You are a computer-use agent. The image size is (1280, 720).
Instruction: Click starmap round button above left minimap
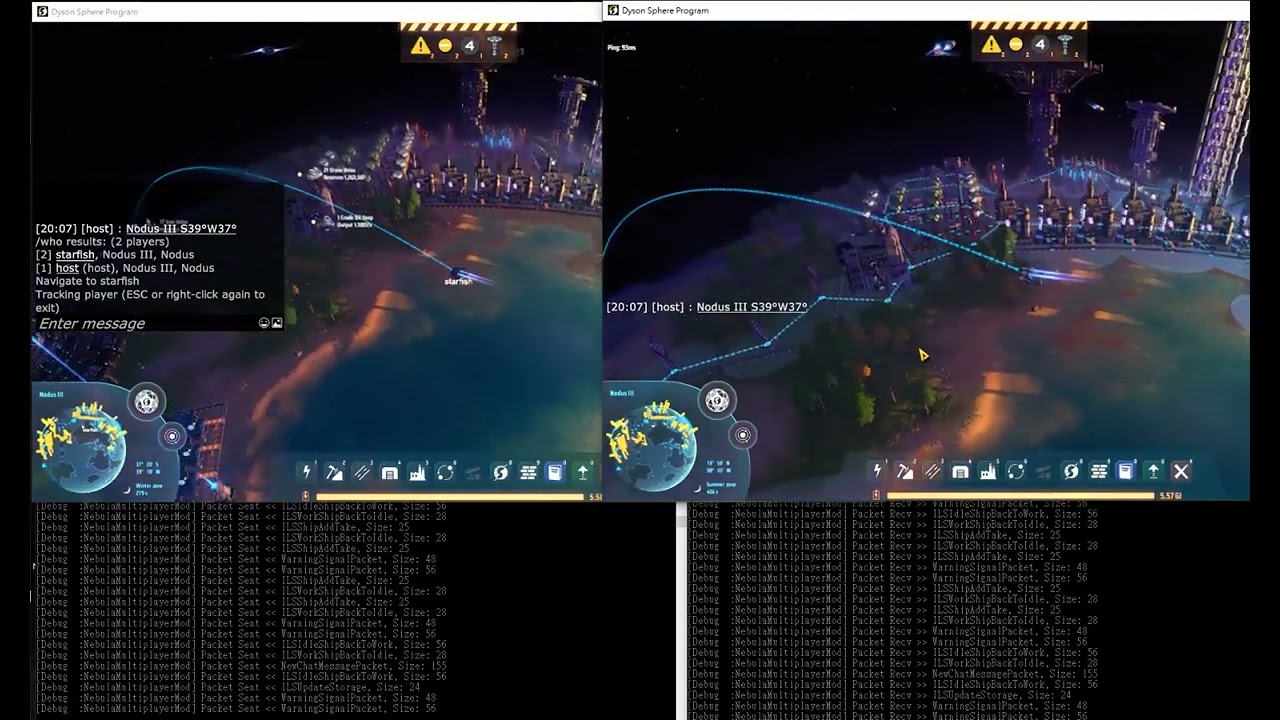[147, 402]
